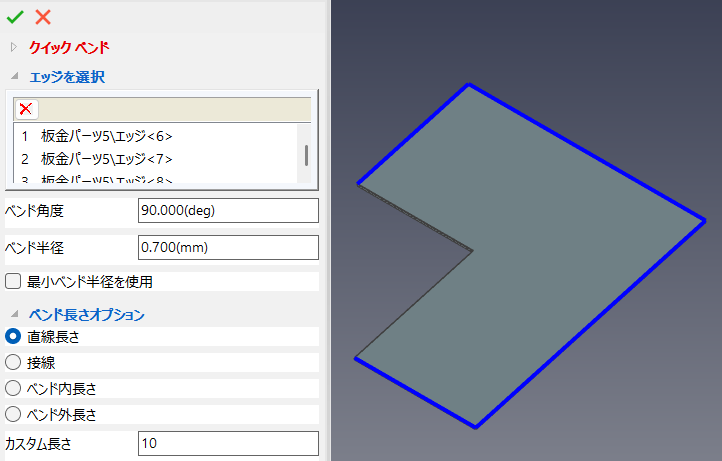Viewport: 722px width, 461px height.
Task: Cancel the operation with the red X
Action: [43, 16]
